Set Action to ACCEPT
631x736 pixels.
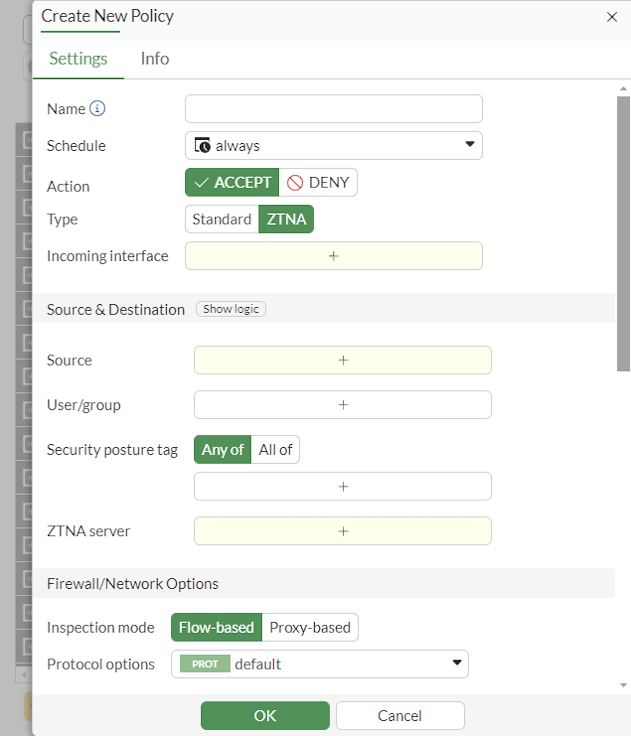(233, 183)
